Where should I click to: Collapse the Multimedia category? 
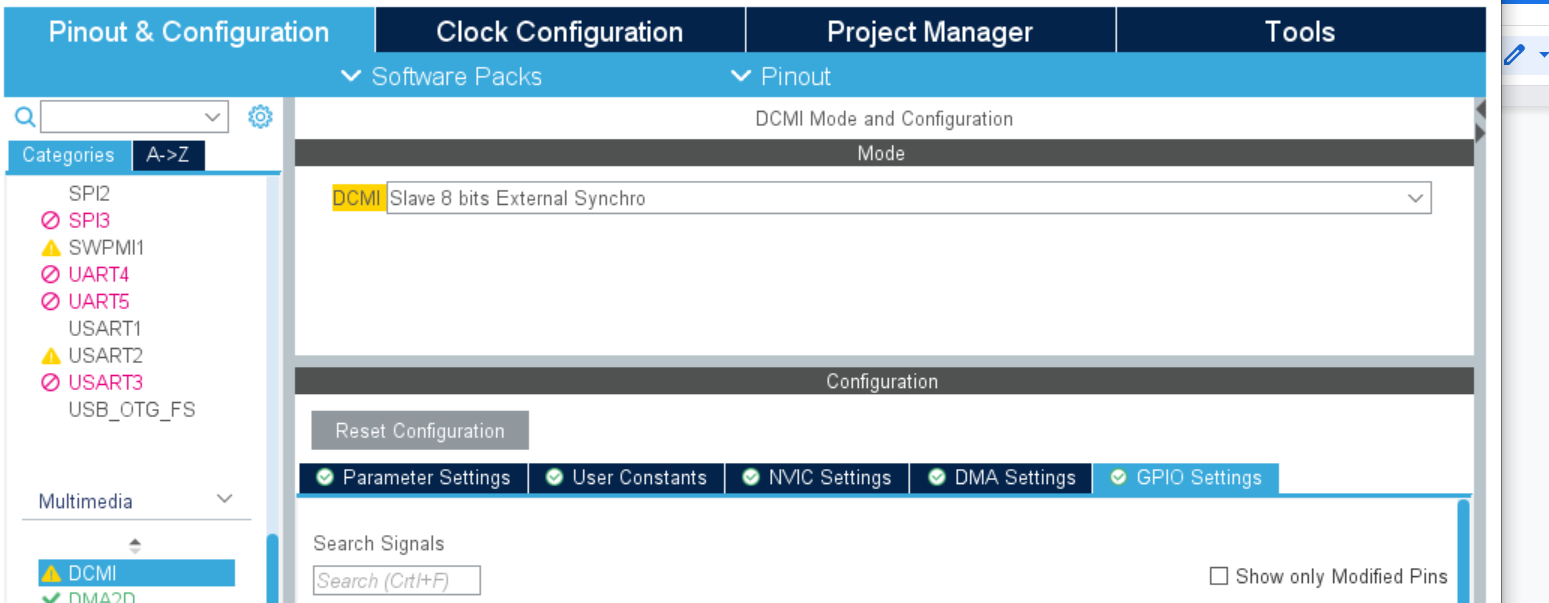click(225, 499)
